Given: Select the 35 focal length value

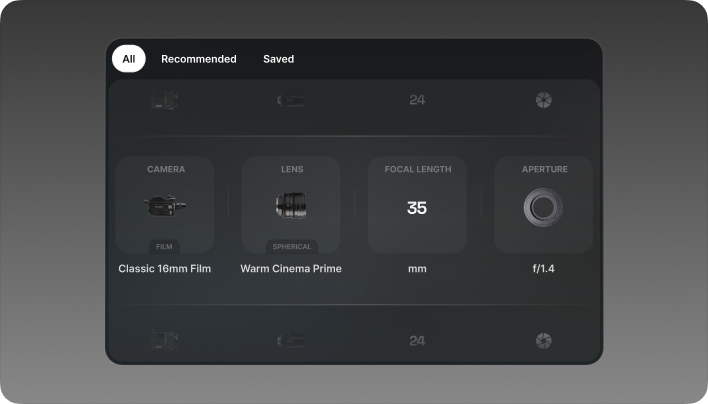Looking at the screenshot, I should (x=417, y=208).
